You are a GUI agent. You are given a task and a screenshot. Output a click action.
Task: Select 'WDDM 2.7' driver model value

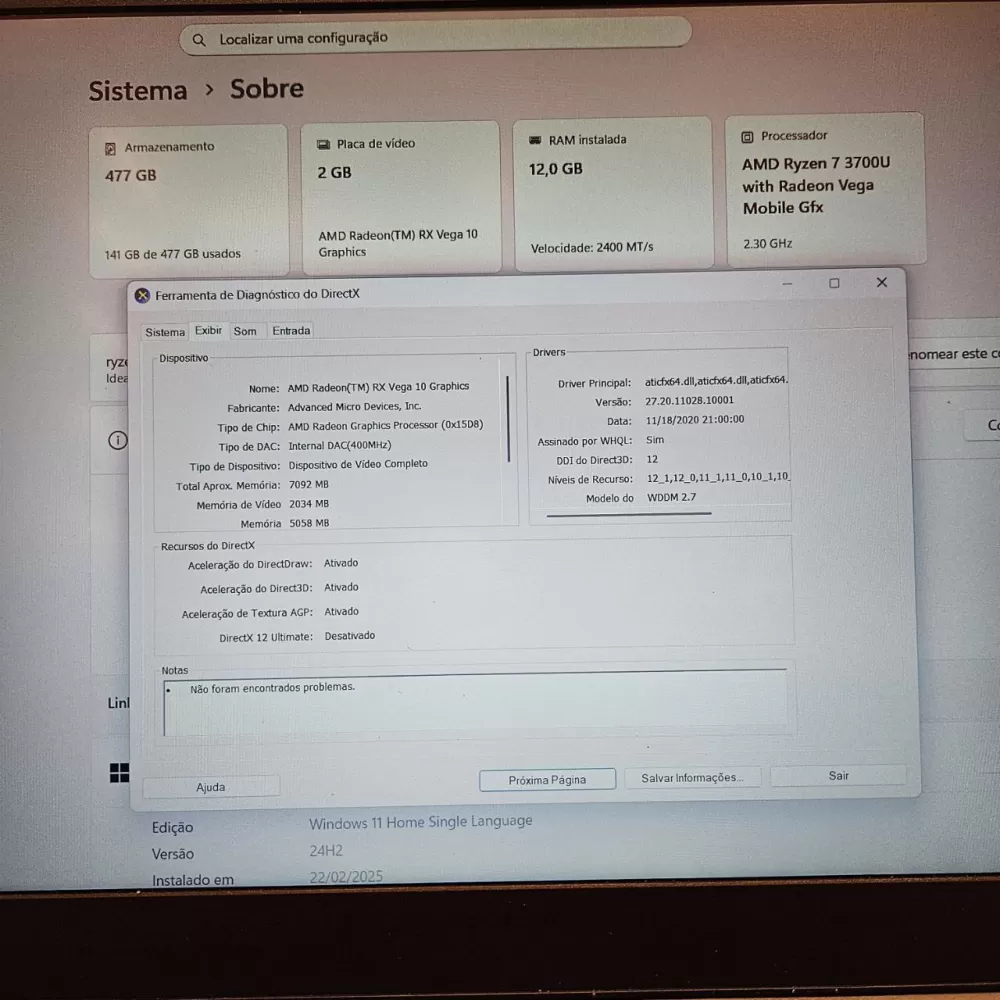[x=672, y=497]
